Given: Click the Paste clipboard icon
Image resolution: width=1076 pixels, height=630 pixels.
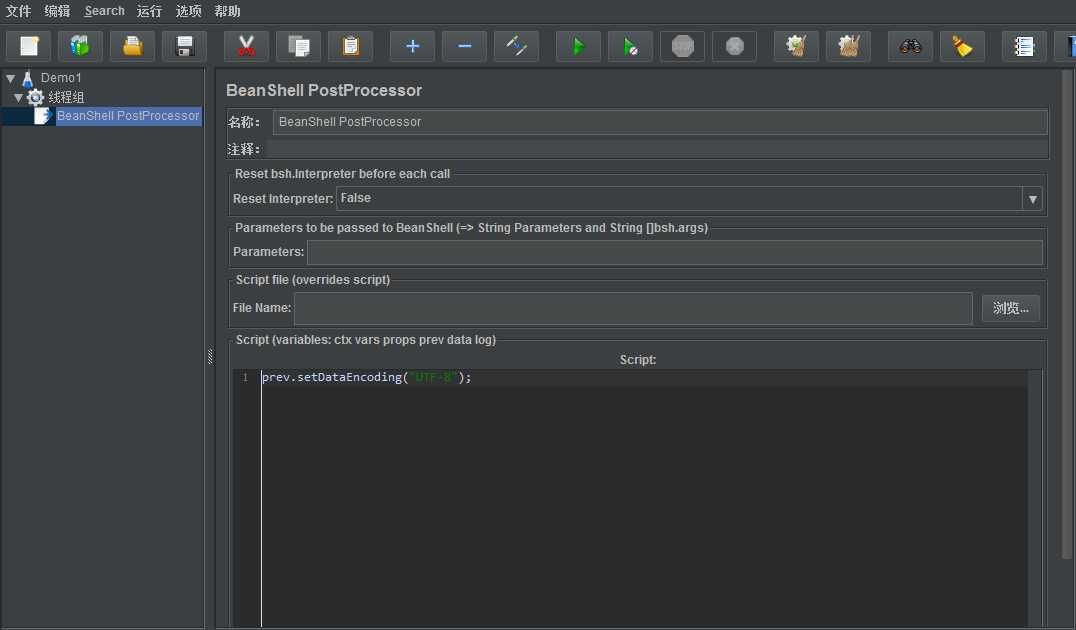Looking at the screenshot, I should [x=351, y=46].
